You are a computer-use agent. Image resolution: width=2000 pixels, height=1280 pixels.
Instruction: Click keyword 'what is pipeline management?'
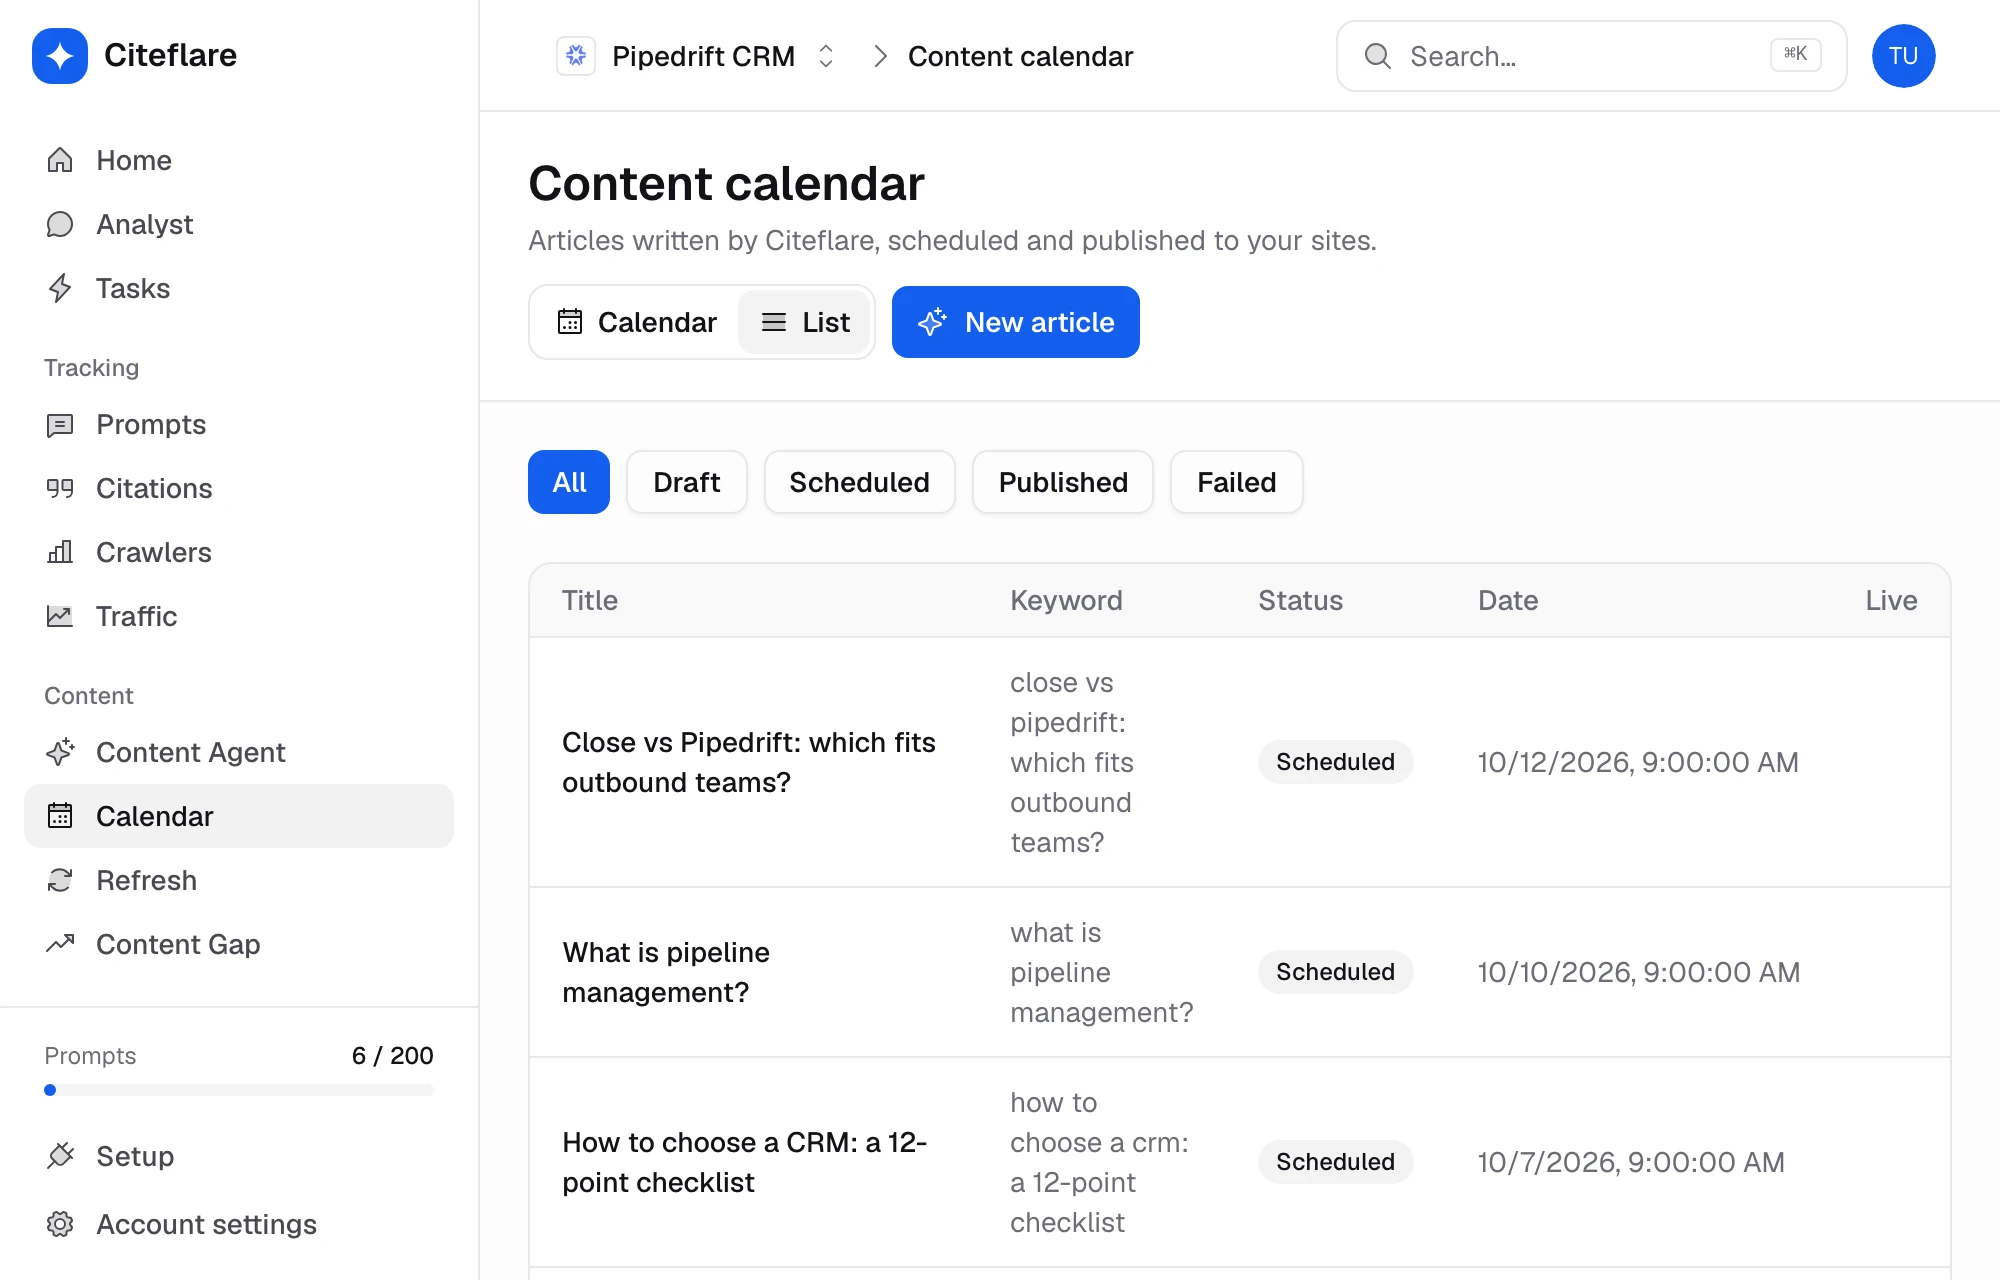[1102, 972]
